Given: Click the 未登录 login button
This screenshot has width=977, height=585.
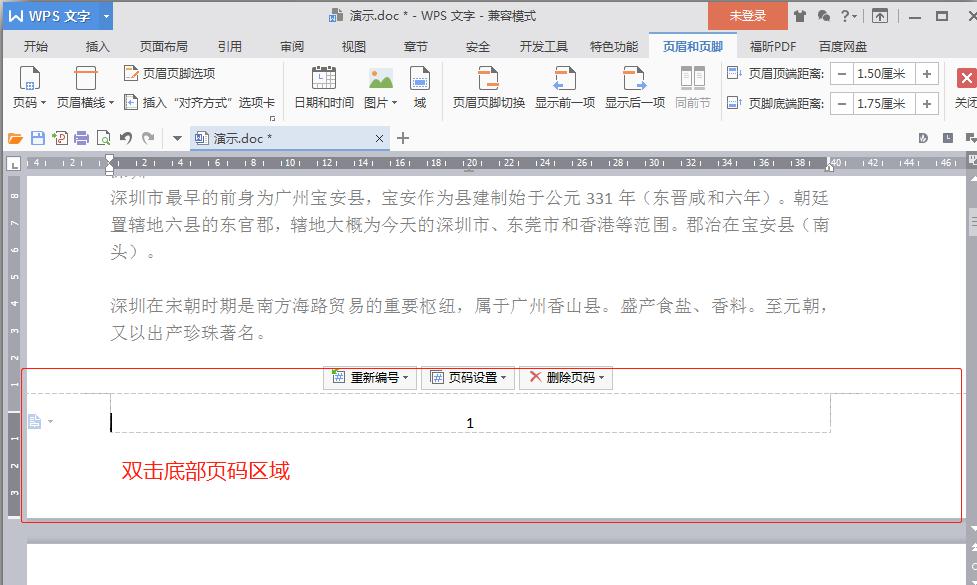Looking at the screenshot, I should pyautogui.click(x=748, y=16).
